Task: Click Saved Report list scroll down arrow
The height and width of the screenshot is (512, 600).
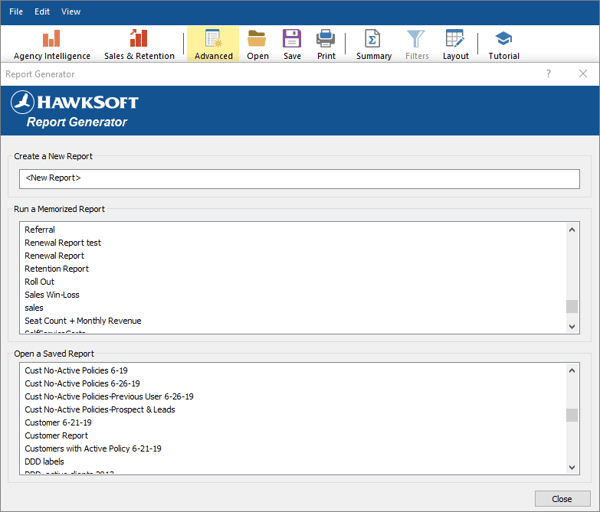Action: 572,467
